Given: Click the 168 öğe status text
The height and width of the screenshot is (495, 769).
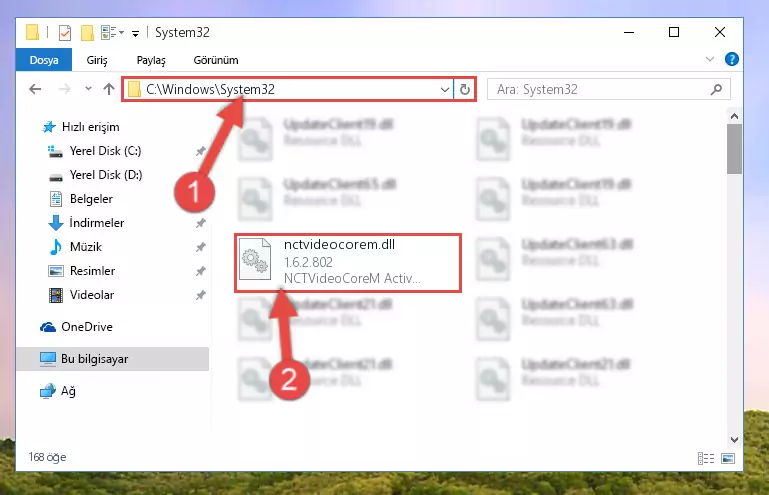Looking at the screenshot, I should [x=47, y=457].
